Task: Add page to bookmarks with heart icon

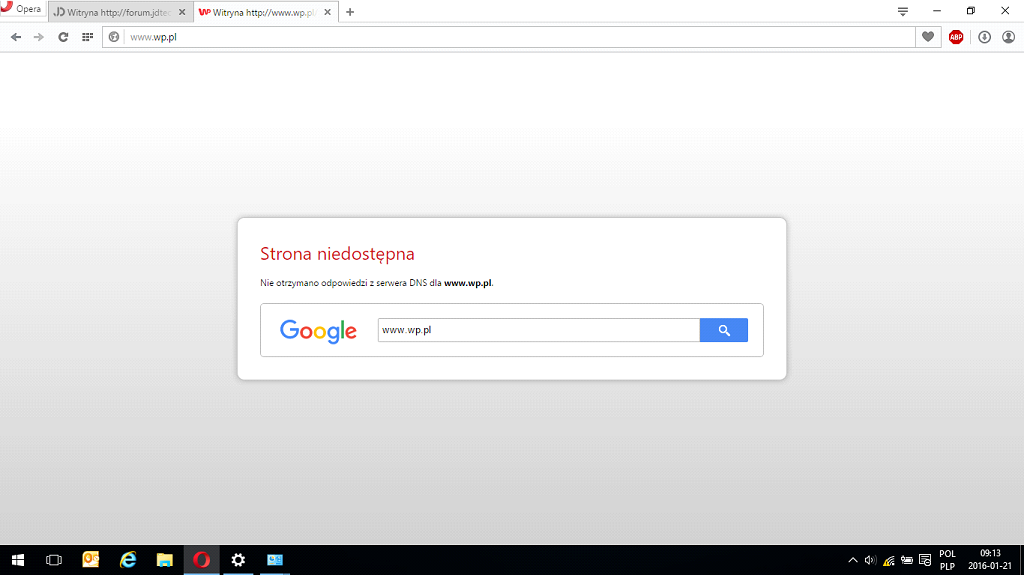Action: click(x=929, y=37)
